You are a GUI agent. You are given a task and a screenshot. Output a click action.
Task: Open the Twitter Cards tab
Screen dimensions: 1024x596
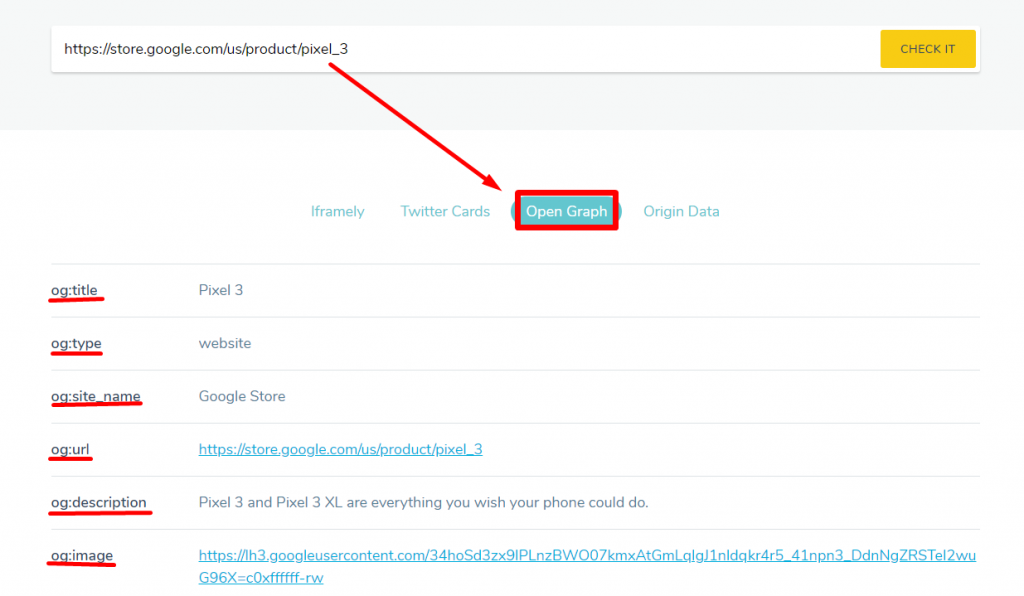(444, 211)
